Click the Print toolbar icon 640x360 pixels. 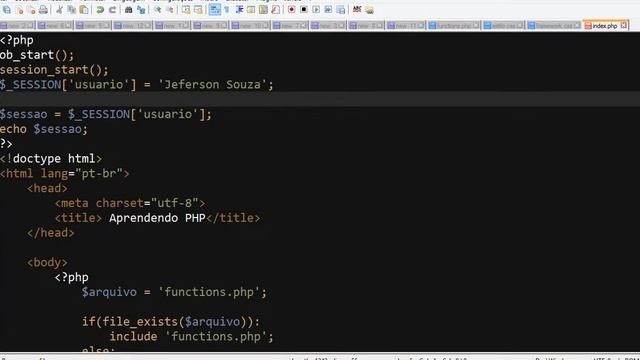click(x=43, y=10)
